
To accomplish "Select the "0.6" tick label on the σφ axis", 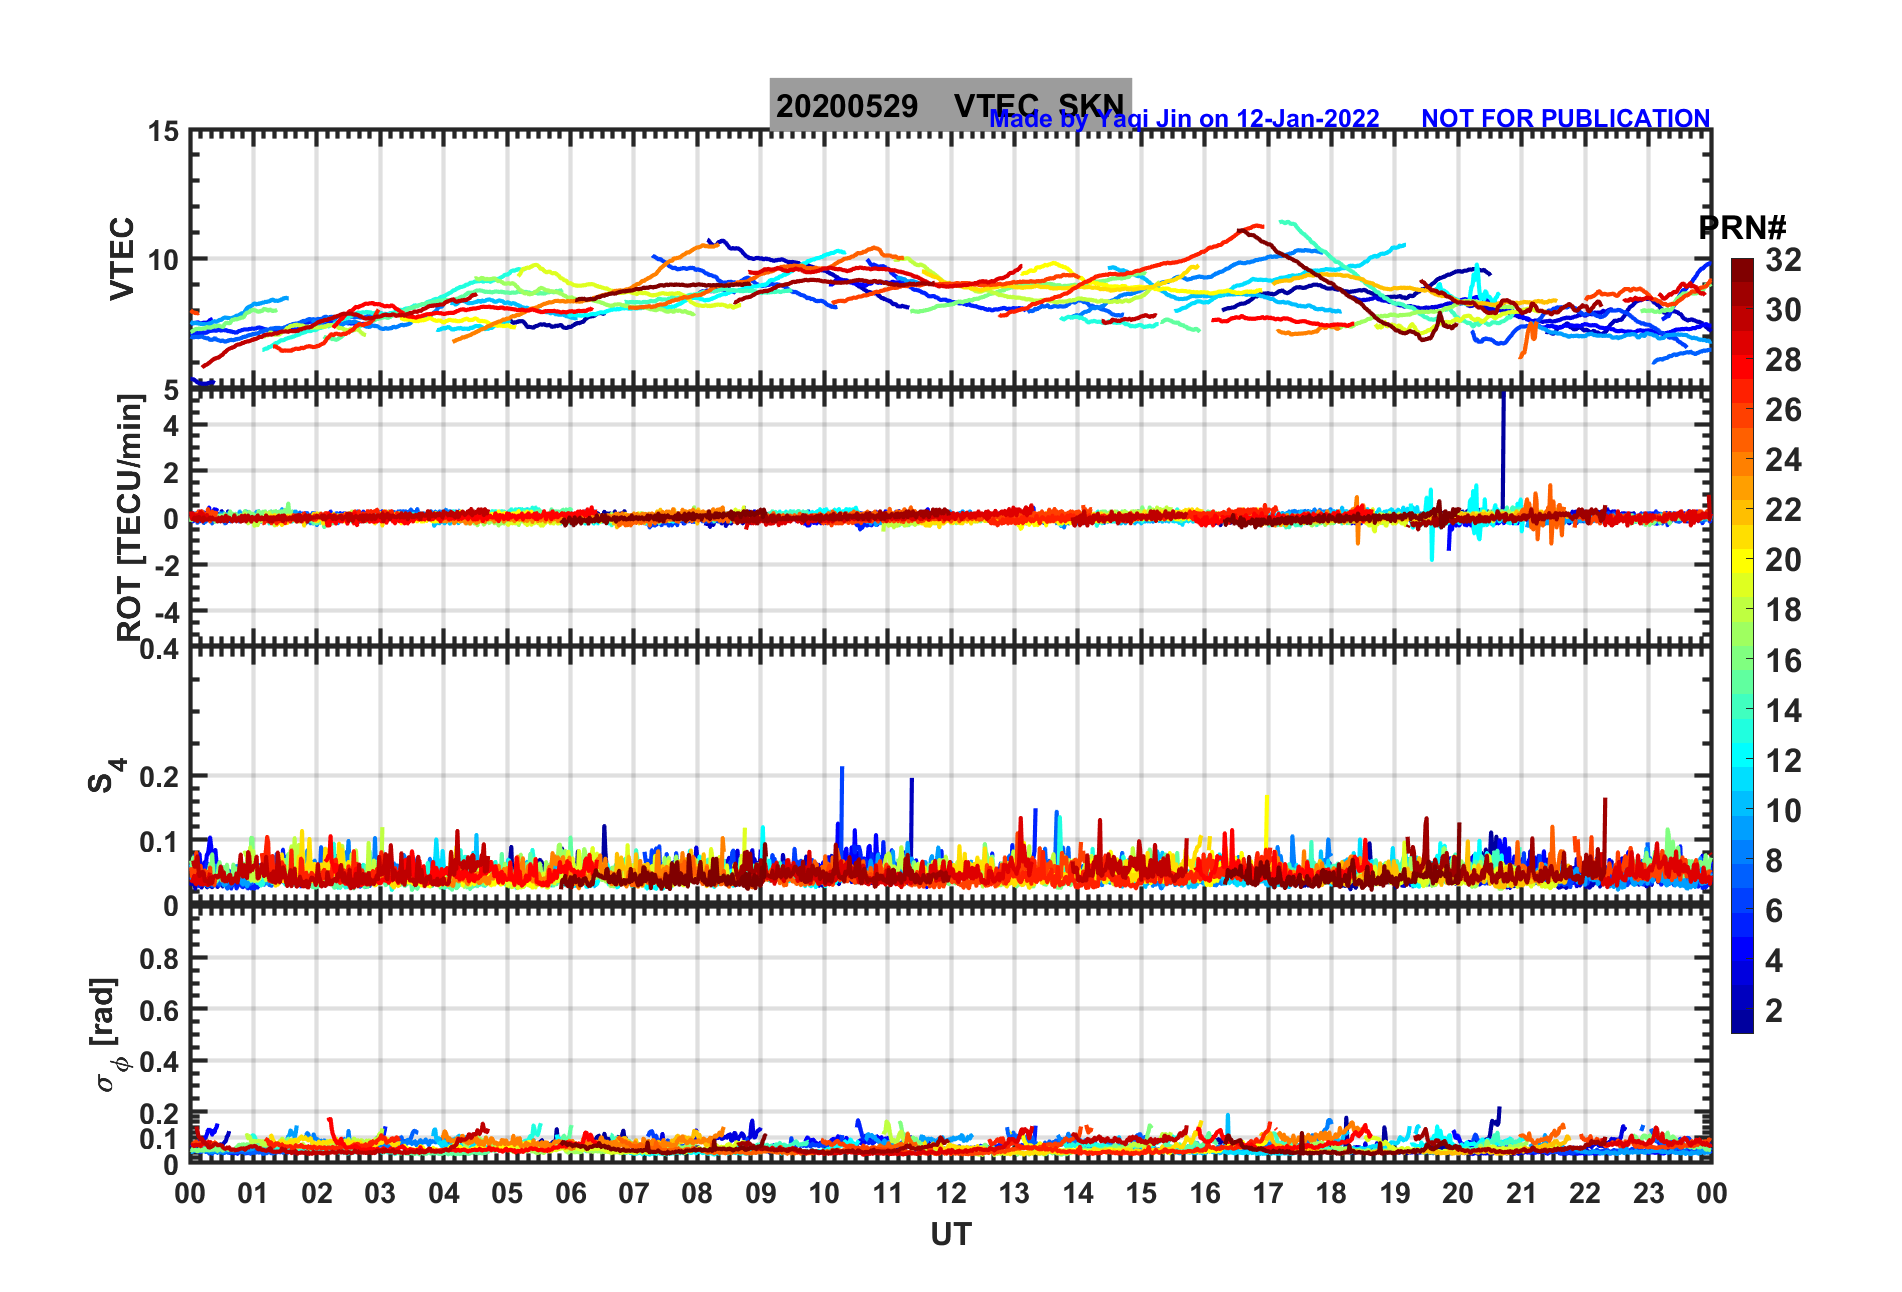I will click(x=160, y=1010).
